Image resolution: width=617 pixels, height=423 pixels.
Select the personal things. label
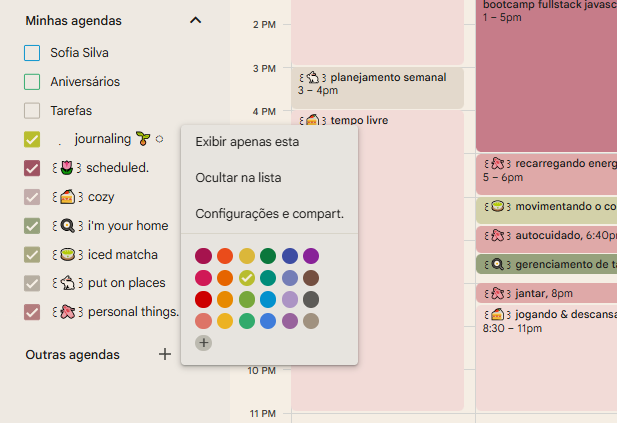click(115, 312)
